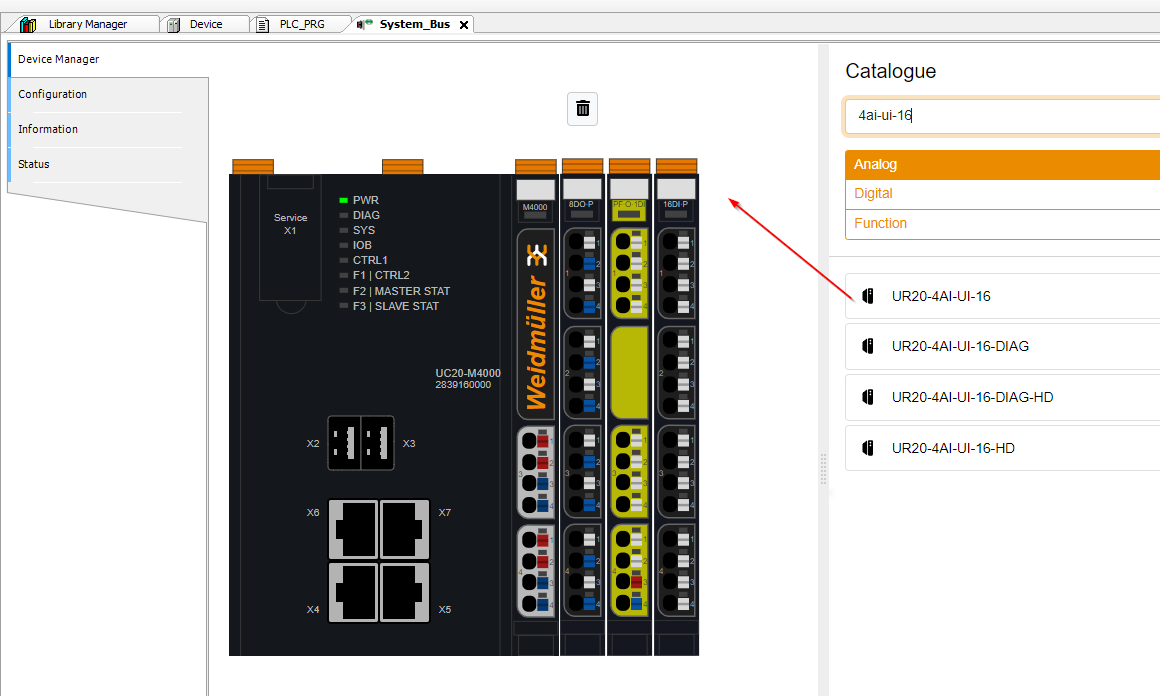This screenshot has height=696, width=1160.
Task: Choose UR20-4AI-UI-16-DIAG-HD module entry
Action: click(1002, 397)
